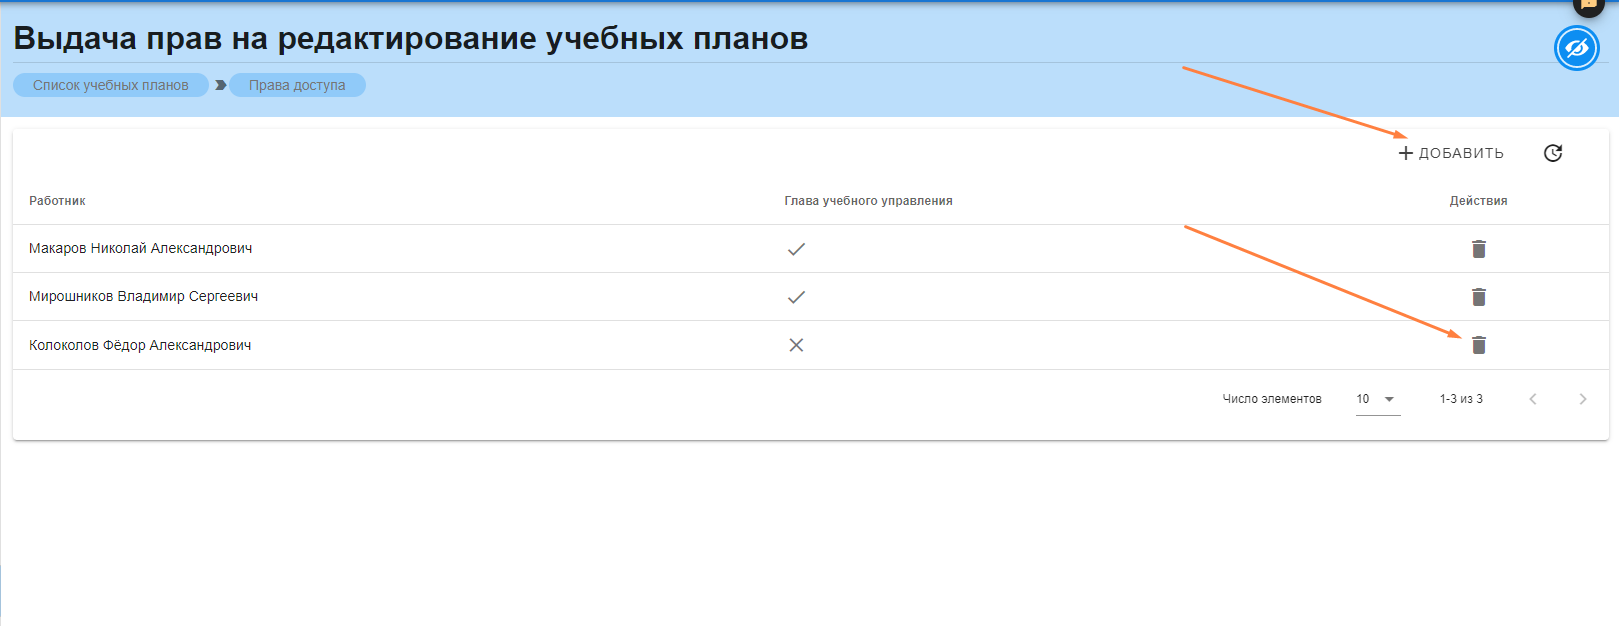
Task: Open the Список учебных планов breadcrumb
Action: [111, 85]
